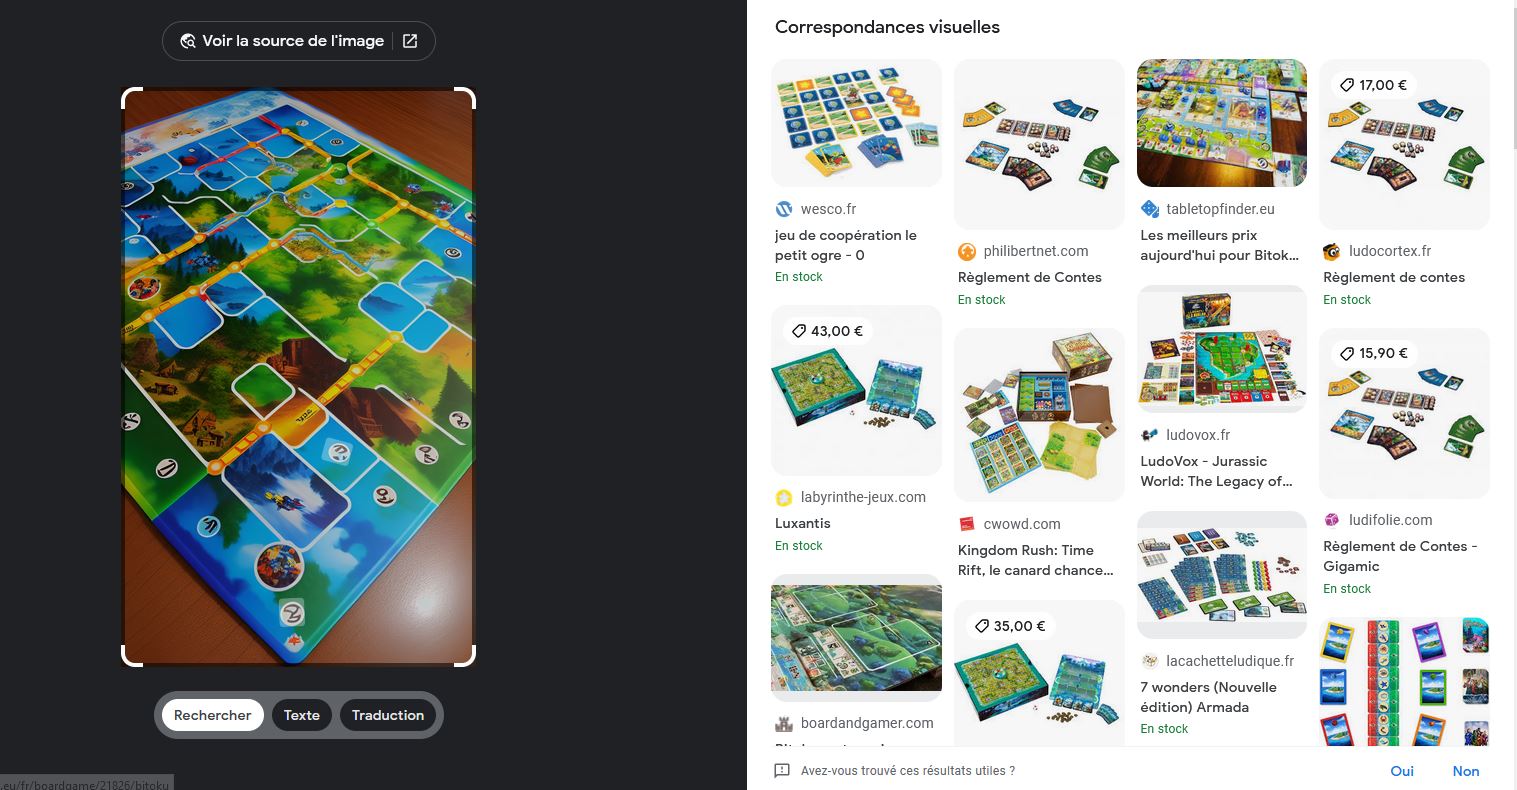Open the external link icon for image source

(410, 41)
